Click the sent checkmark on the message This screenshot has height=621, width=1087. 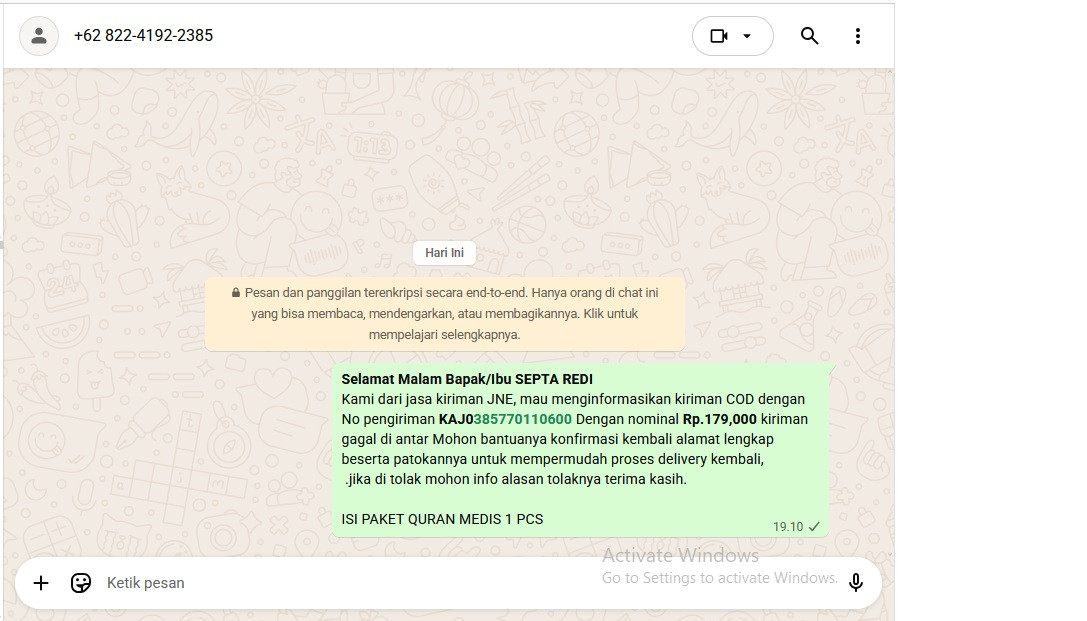[815, 527]
